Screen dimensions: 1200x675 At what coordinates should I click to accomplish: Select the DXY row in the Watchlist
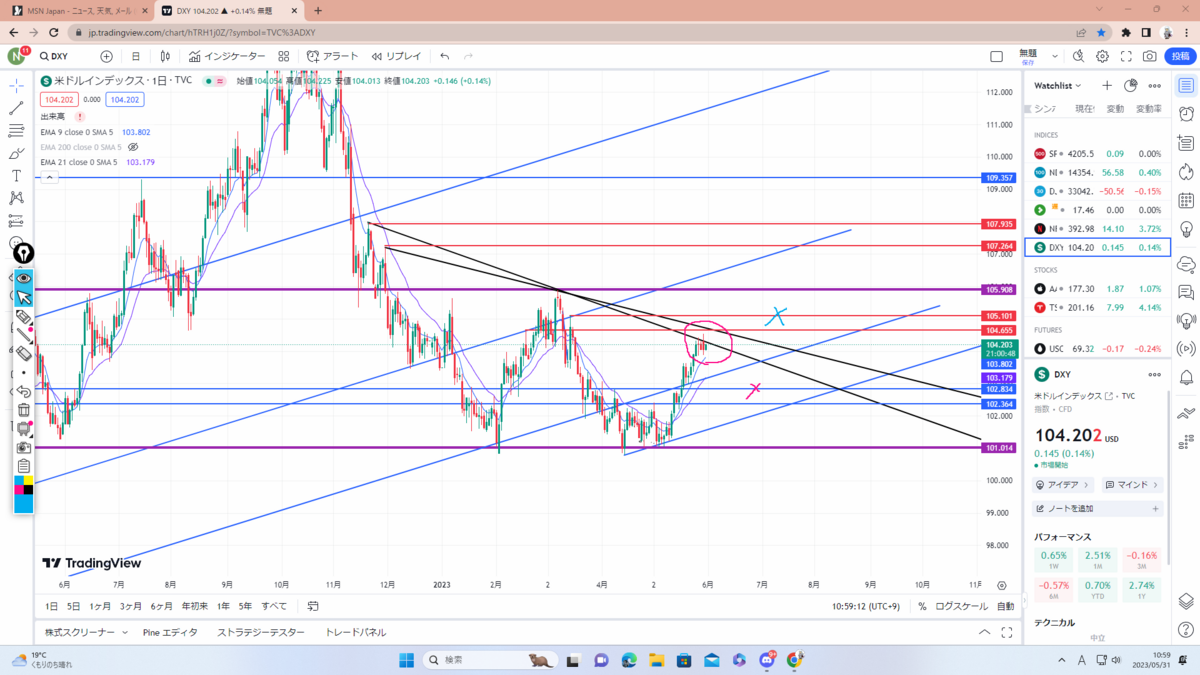click(x=1098, y=247)
